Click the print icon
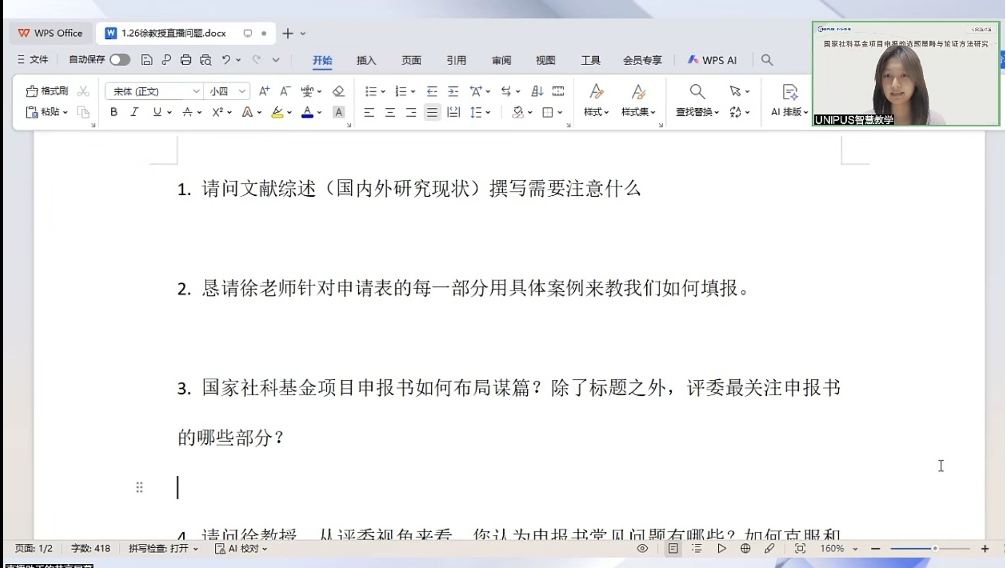Screen dimensions: 1006x568 tap(185, 60)
